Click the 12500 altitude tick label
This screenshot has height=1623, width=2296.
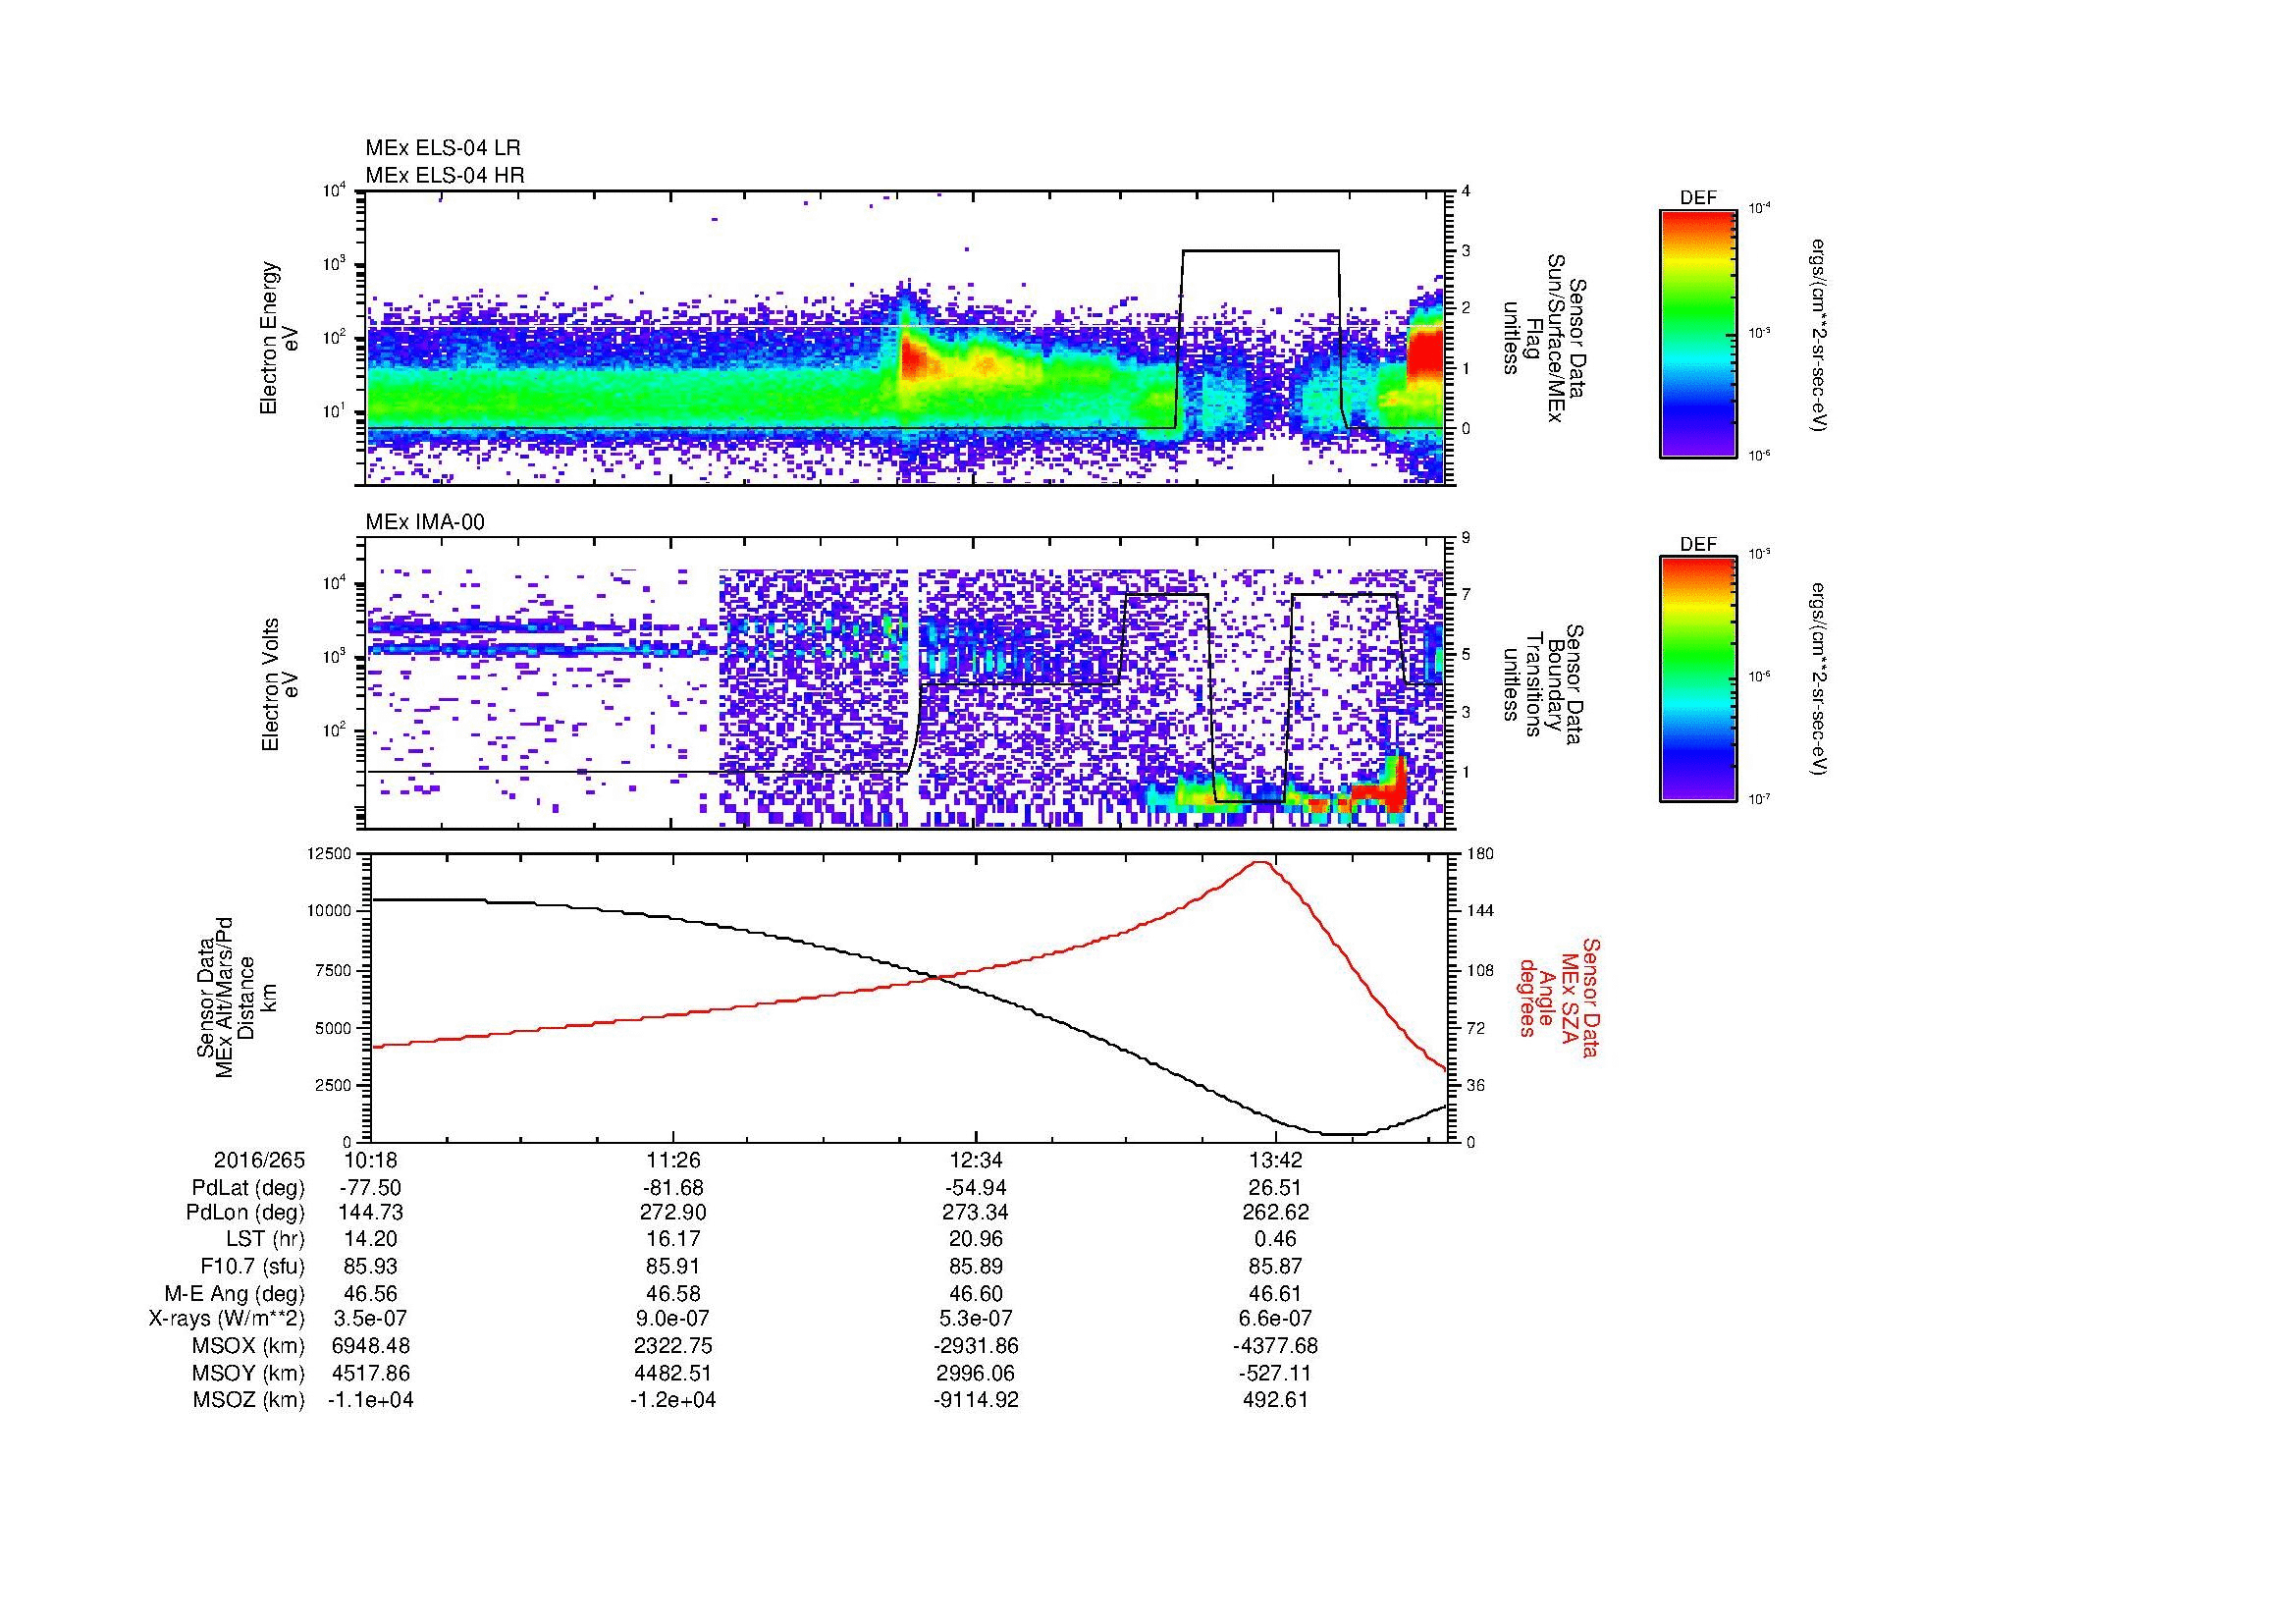click(331, 853)
